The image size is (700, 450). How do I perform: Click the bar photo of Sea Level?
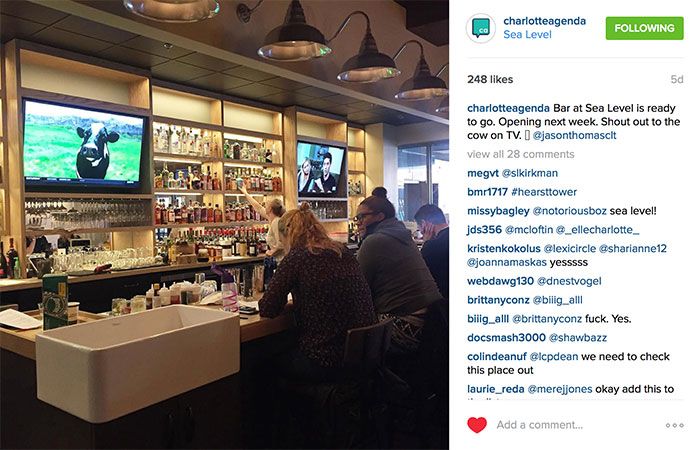(x=224, y=225)
